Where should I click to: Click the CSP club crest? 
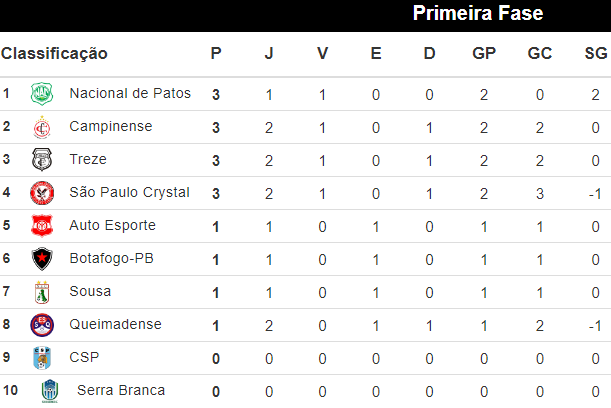(x=41, y=358)
